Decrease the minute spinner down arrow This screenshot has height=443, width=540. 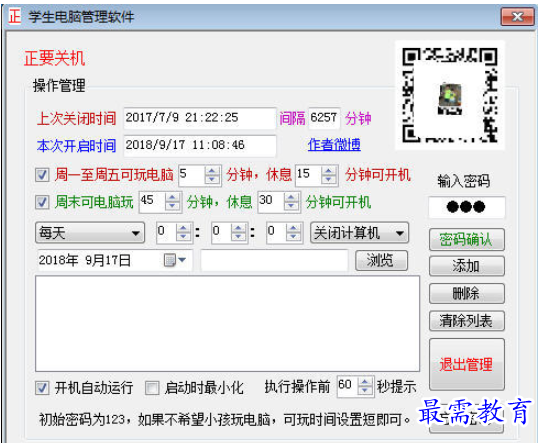238,237
